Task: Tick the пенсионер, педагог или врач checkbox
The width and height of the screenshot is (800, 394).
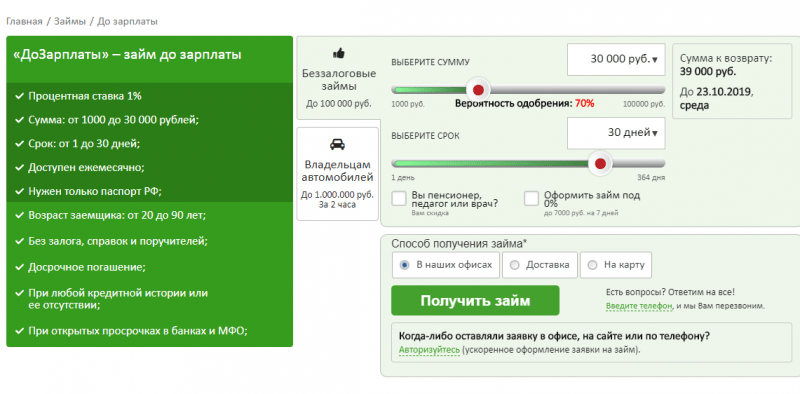Action: pos(399,199)
